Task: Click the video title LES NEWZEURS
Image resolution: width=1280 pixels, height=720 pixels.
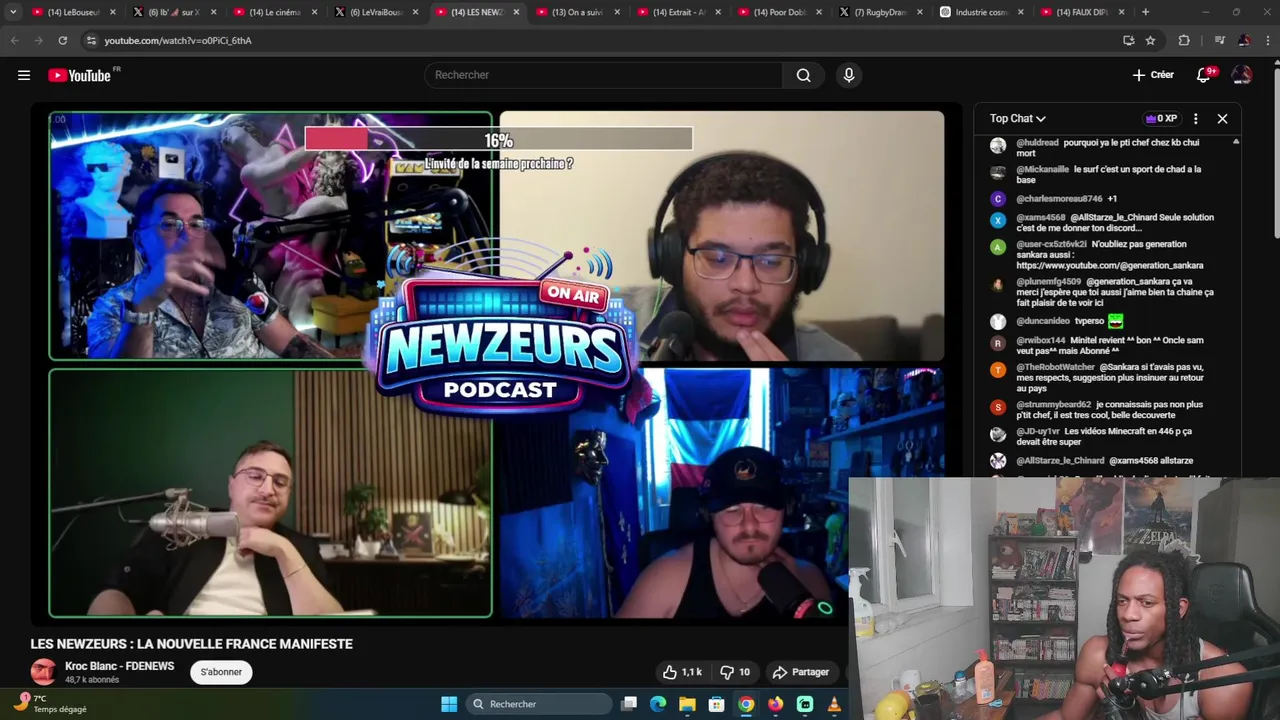Action: pos(191,644)
